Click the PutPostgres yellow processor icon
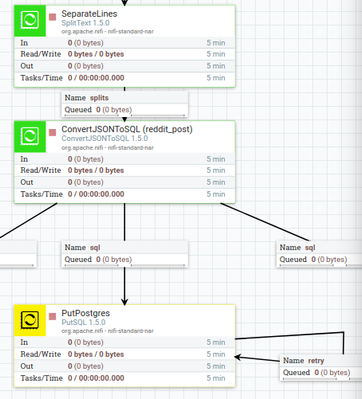This screenshot has height=399, width=362. coord(30,320)
